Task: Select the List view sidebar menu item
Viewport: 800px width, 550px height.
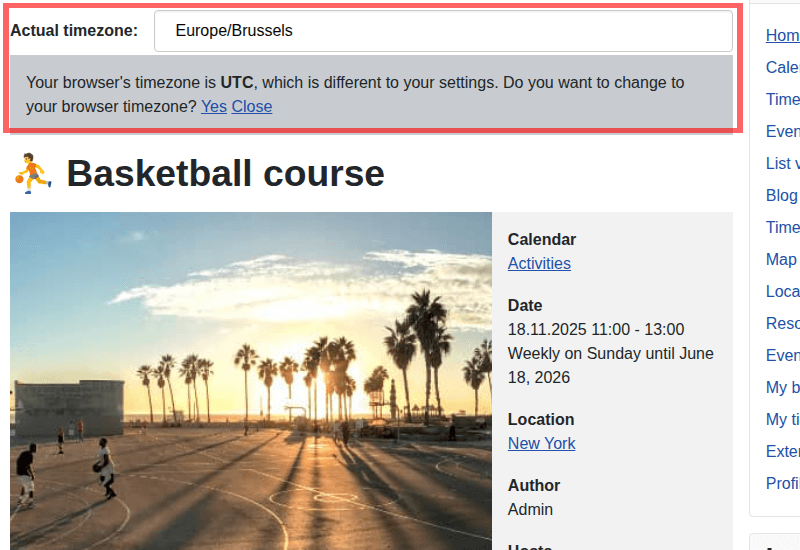Action: tap(783, 163)
